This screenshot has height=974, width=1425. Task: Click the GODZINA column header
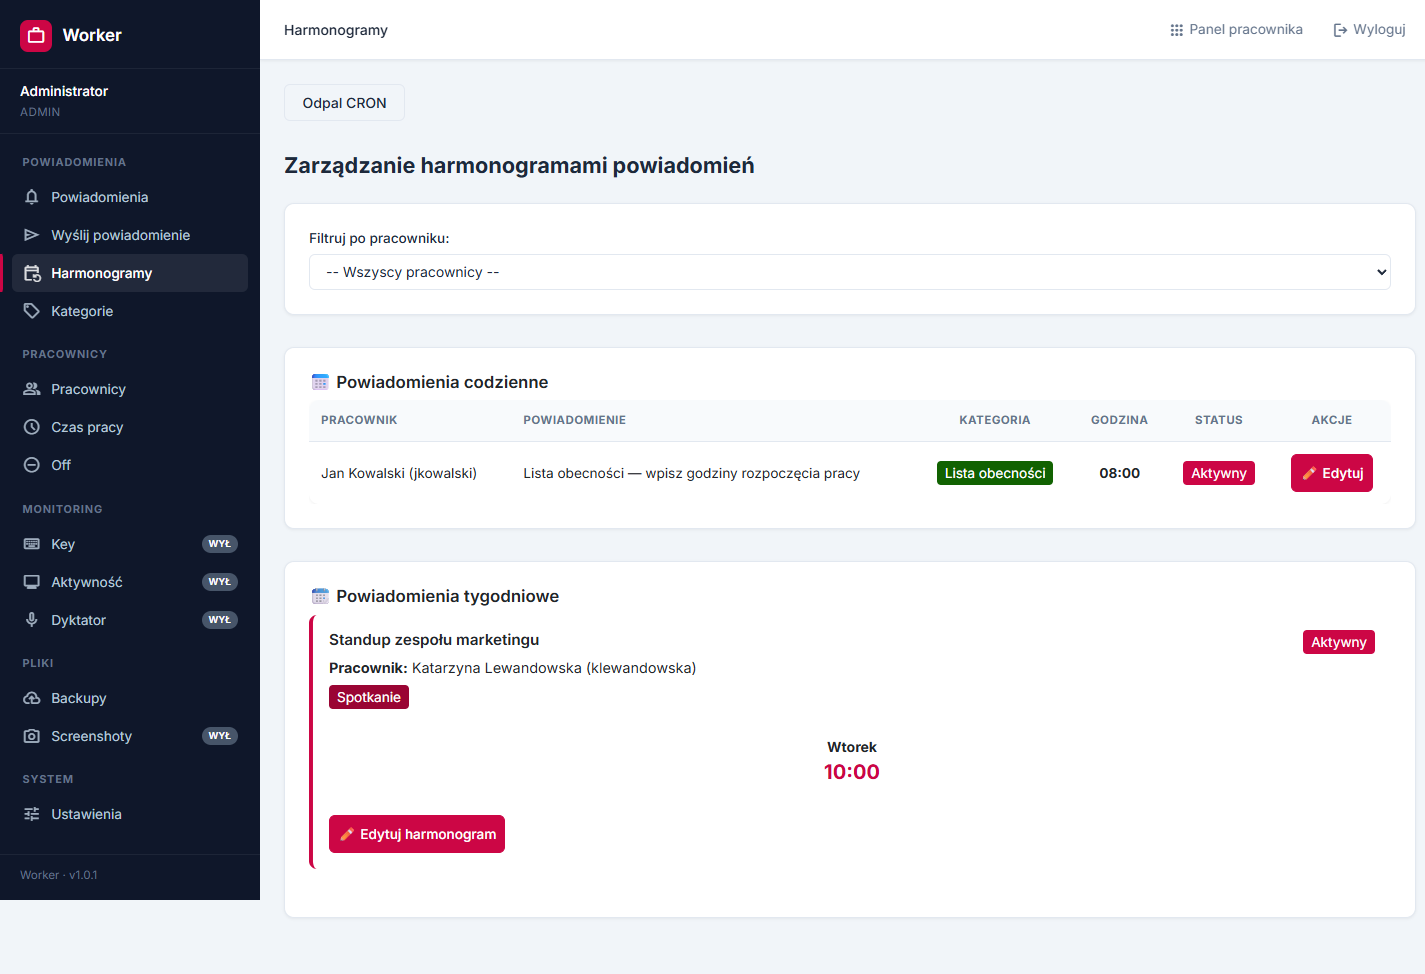[x=1119, y=420]
